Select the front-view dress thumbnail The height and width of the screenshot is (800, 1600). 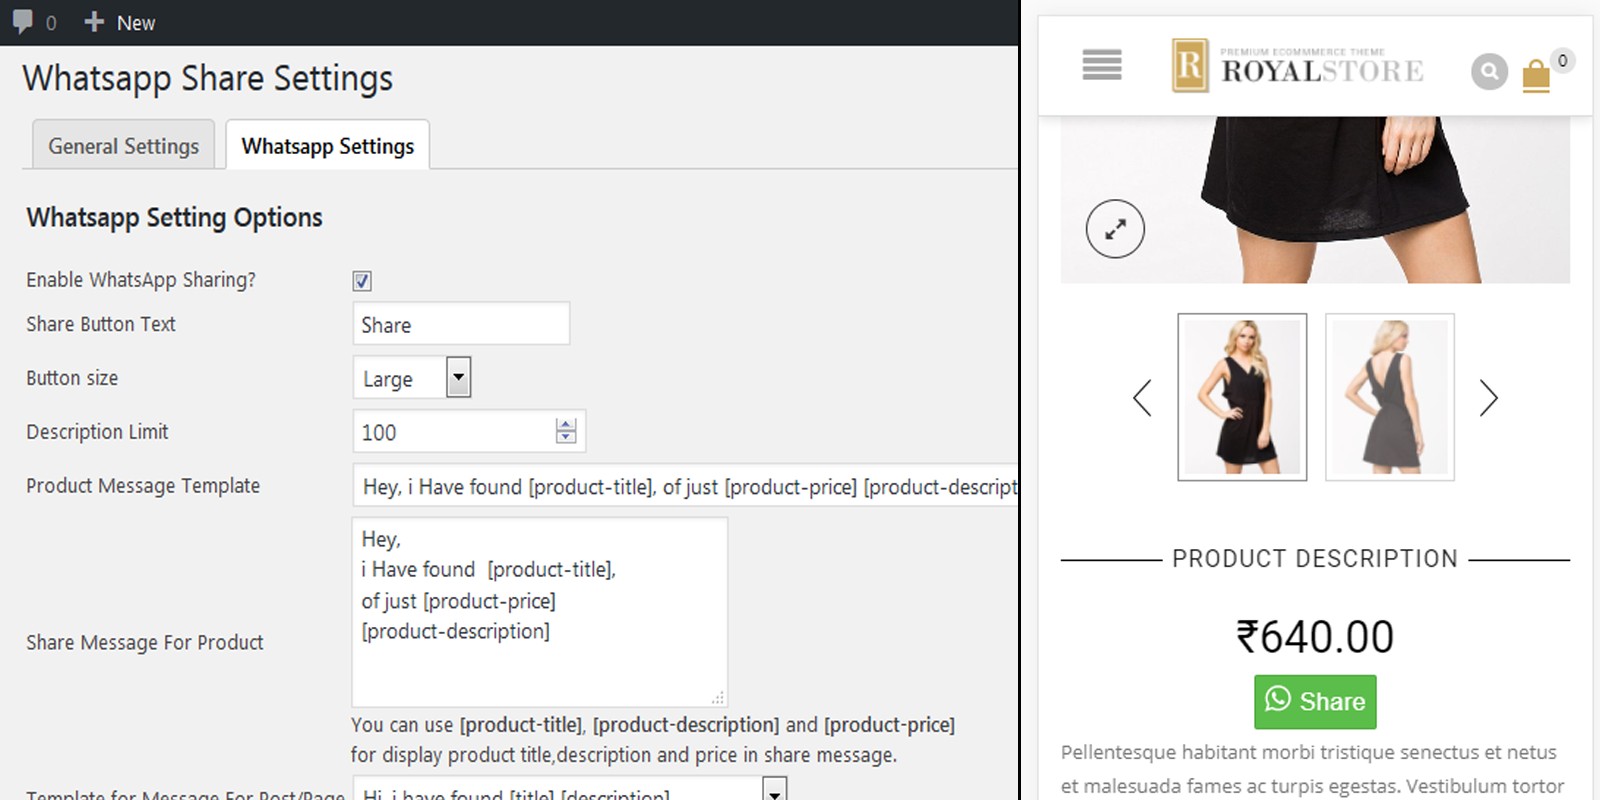(1242, 397)
